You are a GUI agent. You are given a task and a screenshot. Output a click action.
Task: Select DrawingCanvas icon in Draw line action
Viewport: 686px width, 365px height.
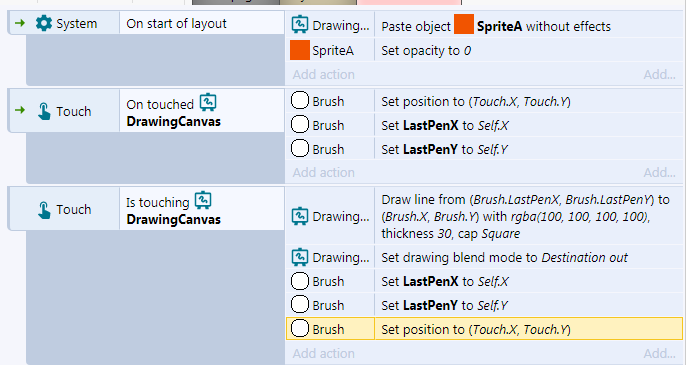[x=300, y=216]
